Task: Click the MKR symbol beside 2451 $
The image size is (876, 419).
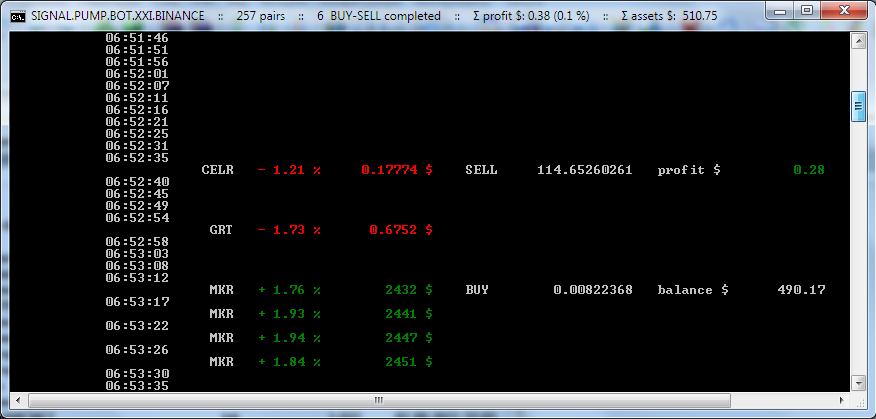Action: coord(221,362)
